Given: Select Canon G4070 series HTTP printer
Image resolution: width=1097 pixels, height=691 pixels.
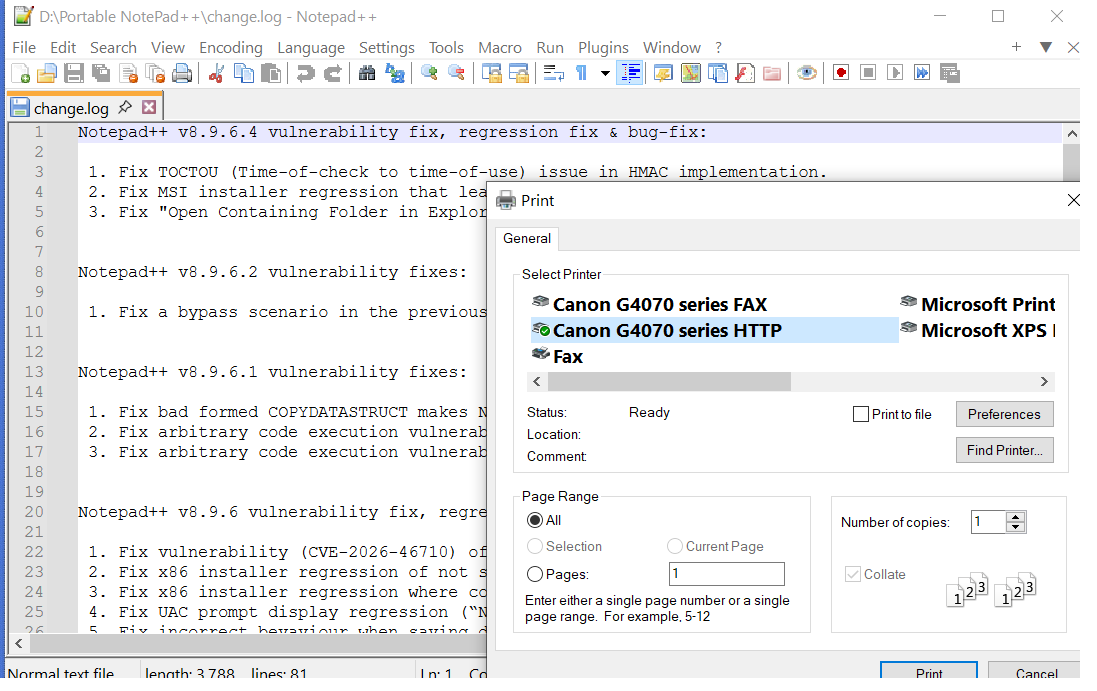Looking at the screenshot, I should pos(714,330).
